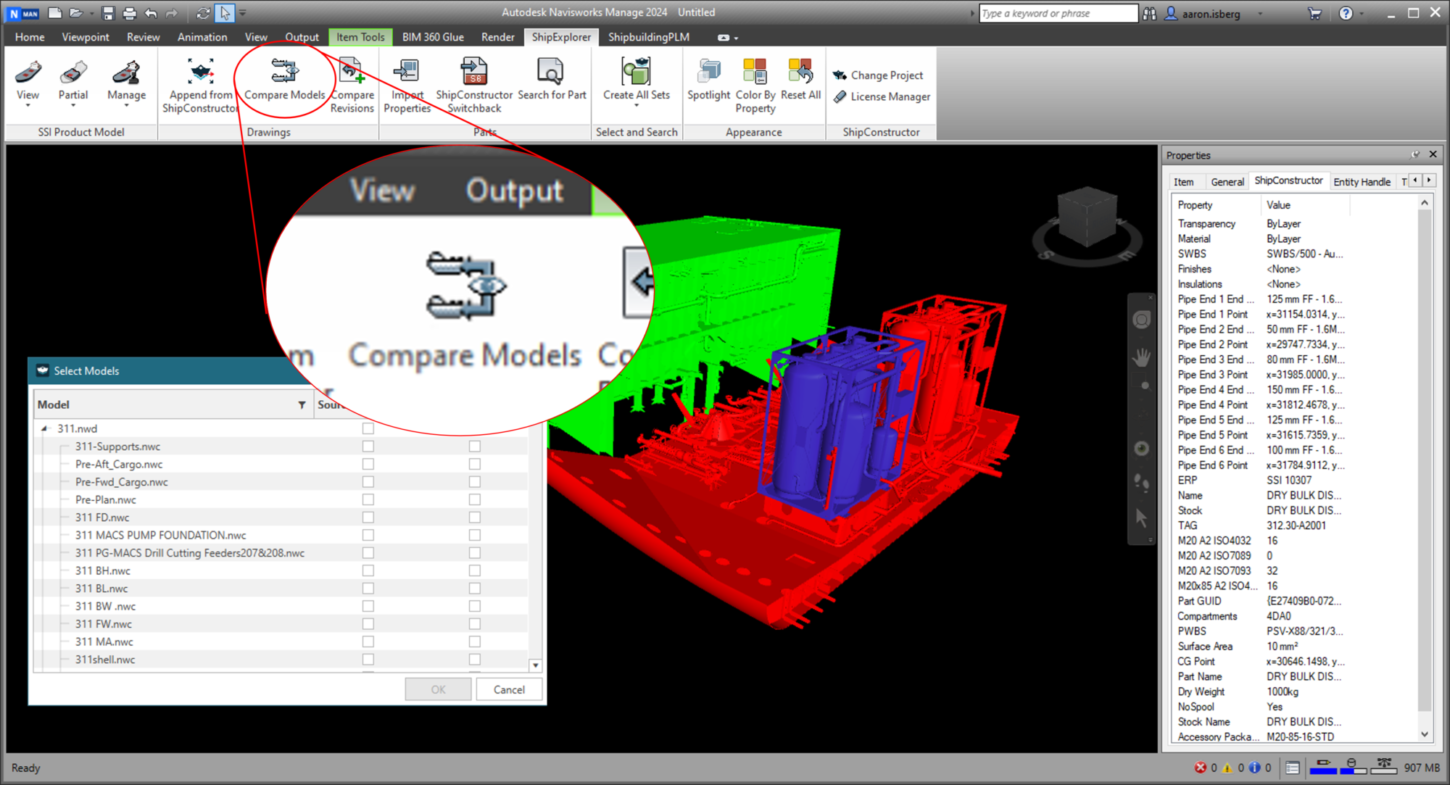Click Change Project in ShipConstructor group
Viewport: 1450px width, 785px height.
(886, 75)
